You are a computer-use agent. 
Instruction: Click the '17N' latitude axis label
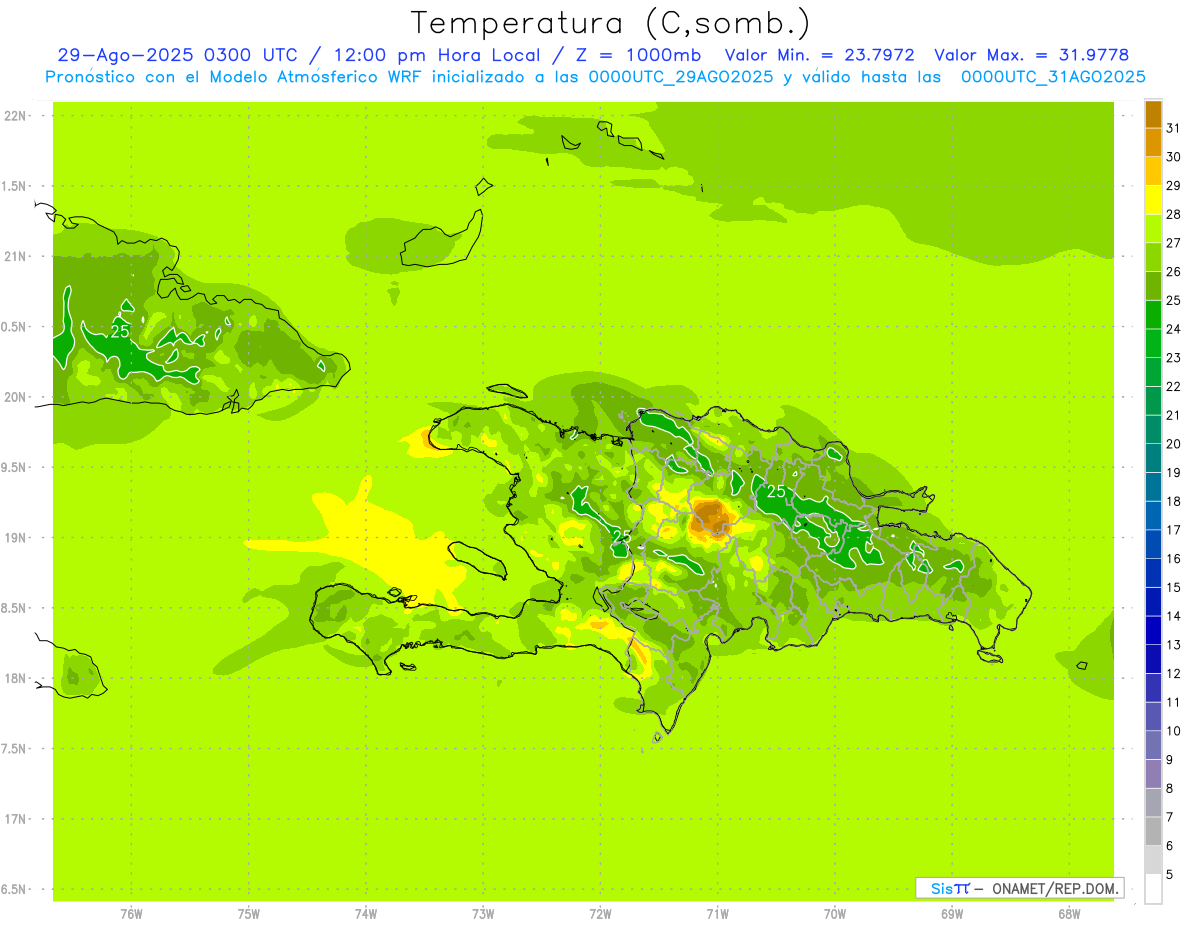point(16,819)
